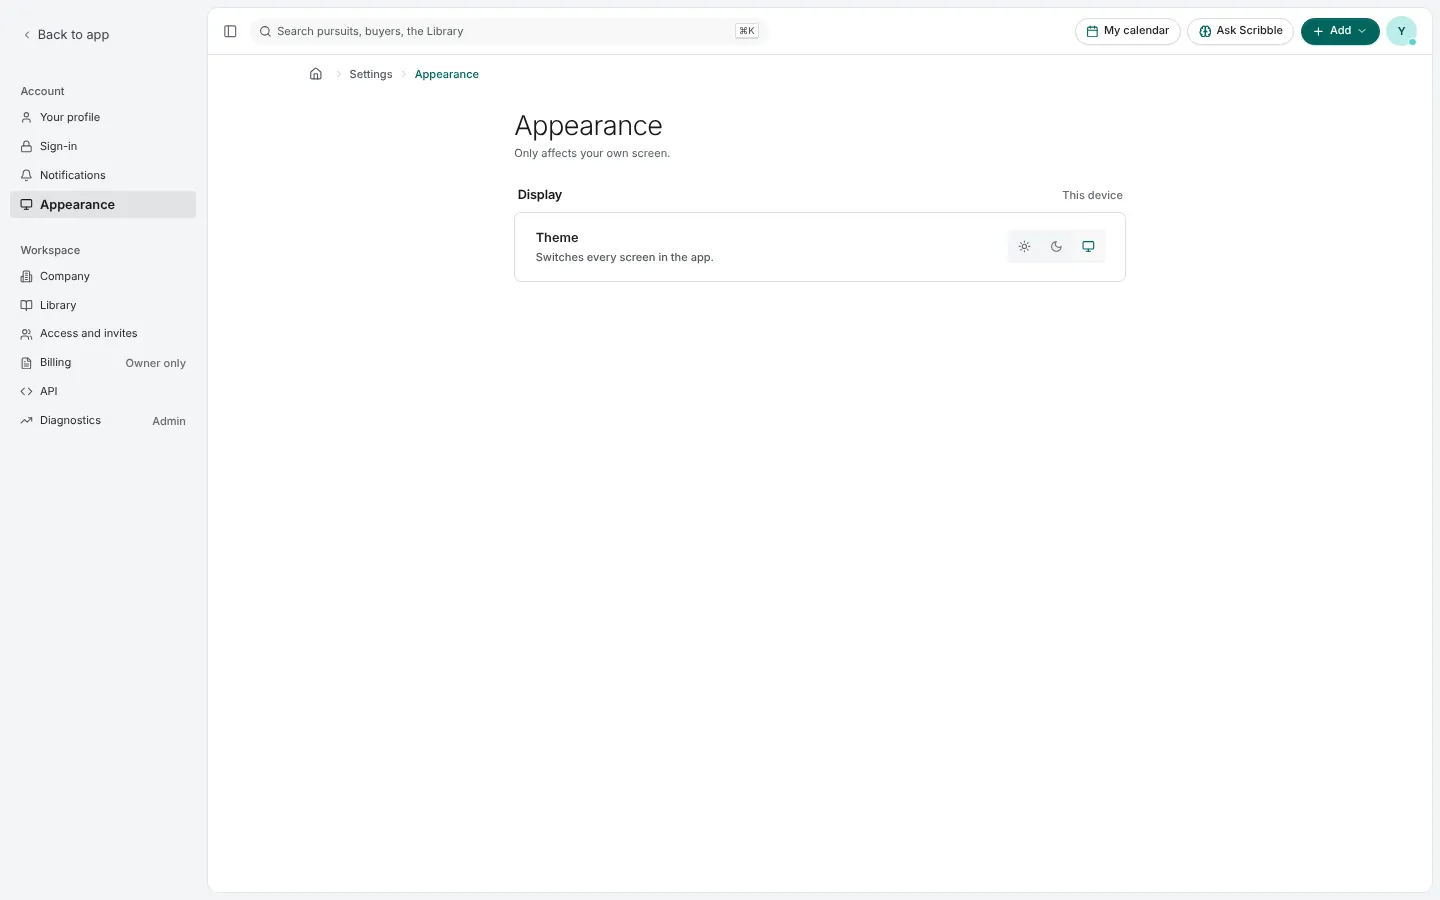Click the monitor icon beside Appearance in sidebar

(x=27, y=204)
